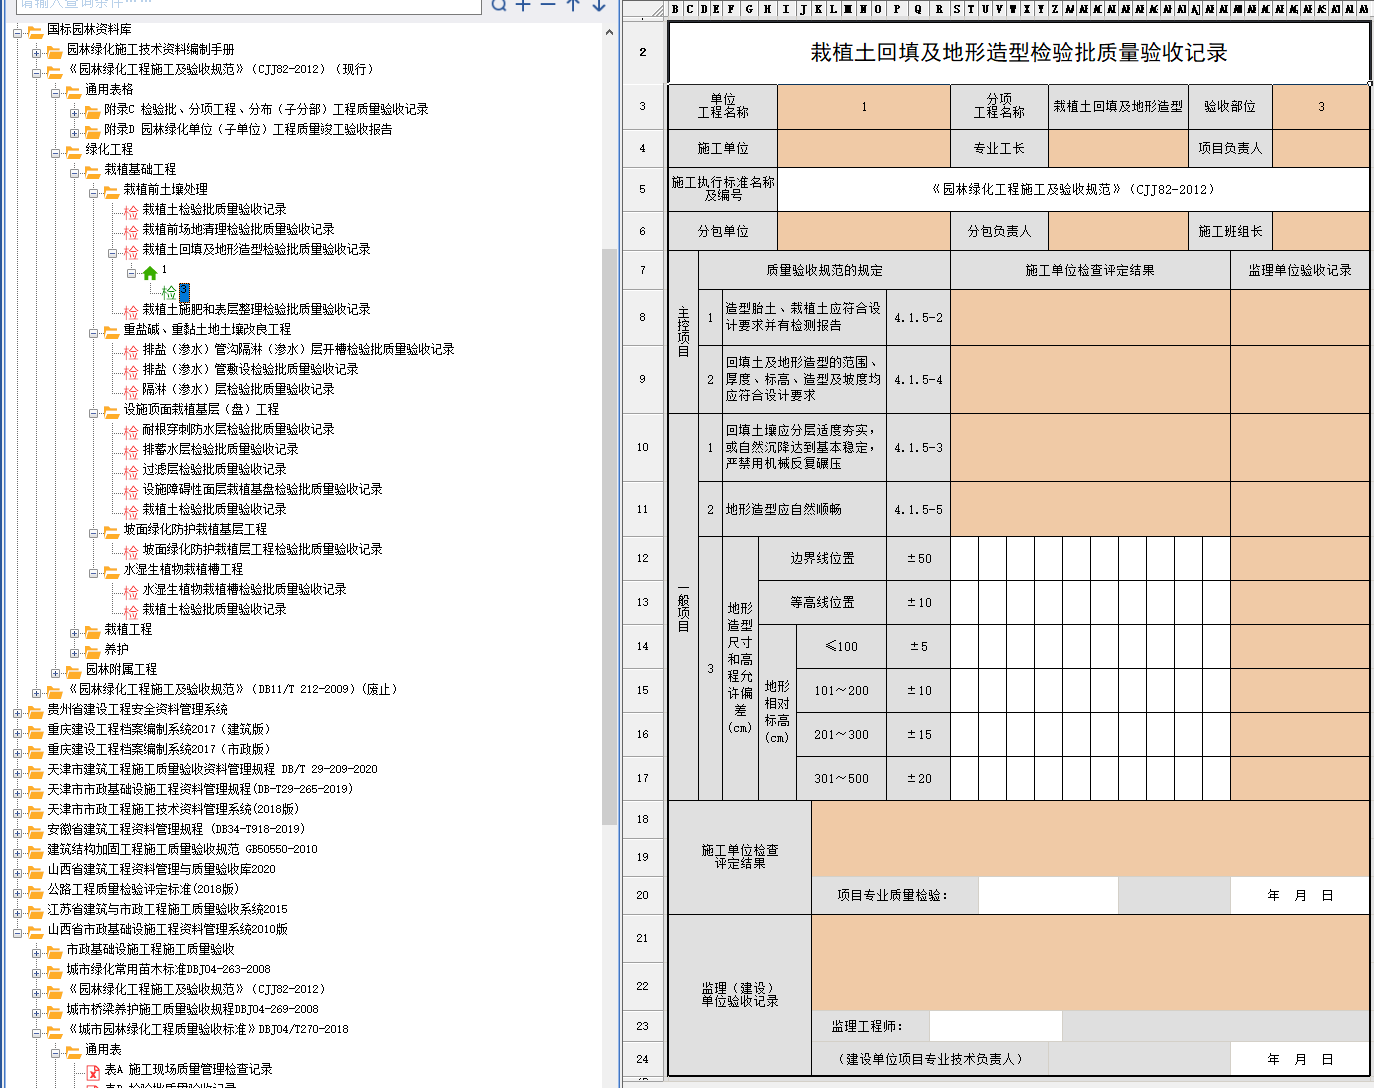Select tree item 江苏省建筑与市政工程施工质量验收系统2015
1374x1088 pixels.
pos(167,909)
